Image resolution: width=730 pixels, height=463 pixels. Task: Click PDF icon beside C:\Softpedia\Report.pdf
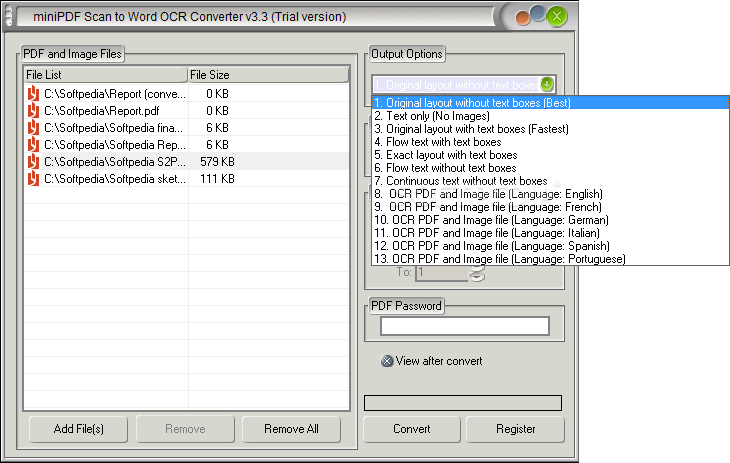pos(33,111)
